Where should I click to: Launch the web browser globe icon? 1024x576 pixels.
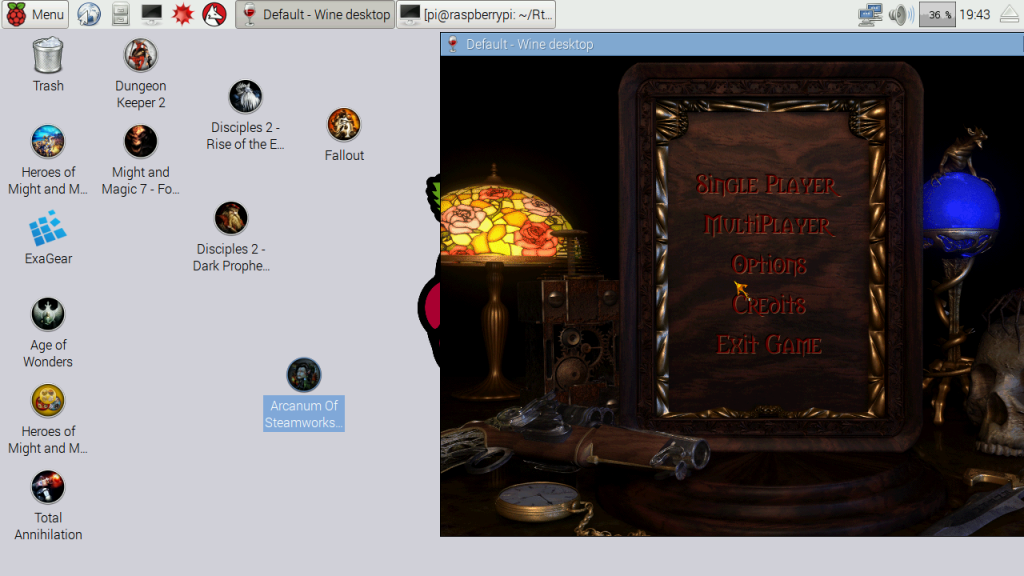coord(89,14)
